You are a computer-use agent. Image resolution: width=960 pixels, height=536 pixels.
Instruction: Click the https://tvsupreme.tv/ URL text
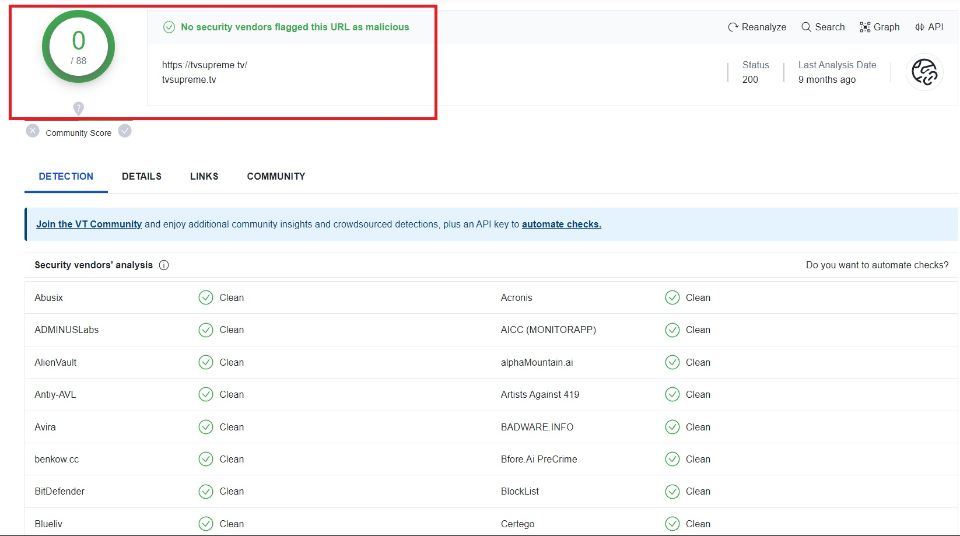pyautogui.click(x=204, y=65)
